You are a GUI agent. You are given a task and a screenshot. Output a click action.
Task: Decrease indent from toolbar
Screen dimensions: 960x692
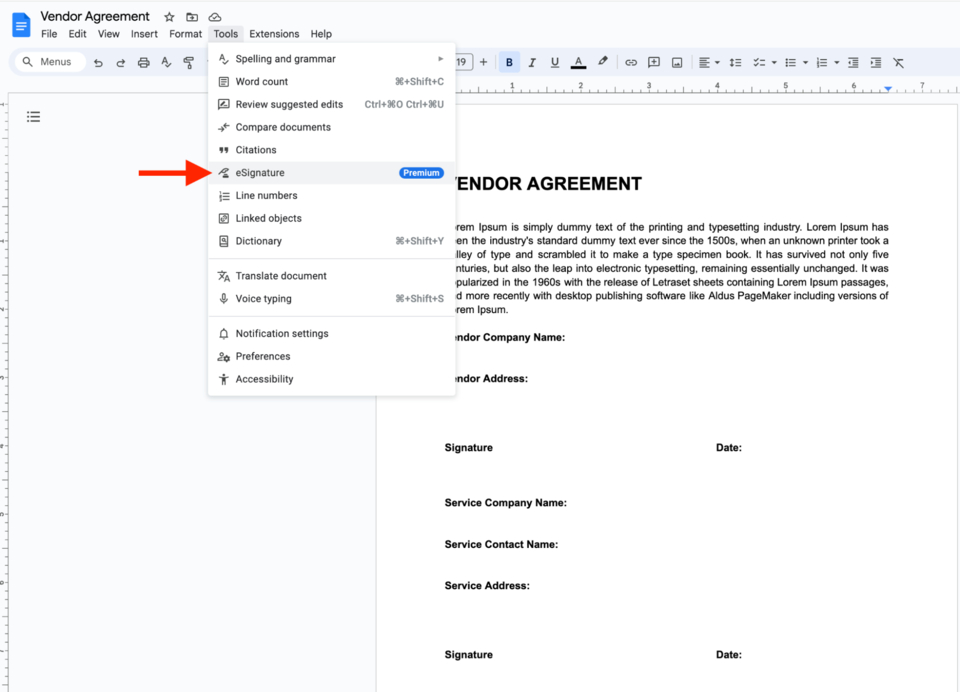pyautogui.click(x=853, y=62)
